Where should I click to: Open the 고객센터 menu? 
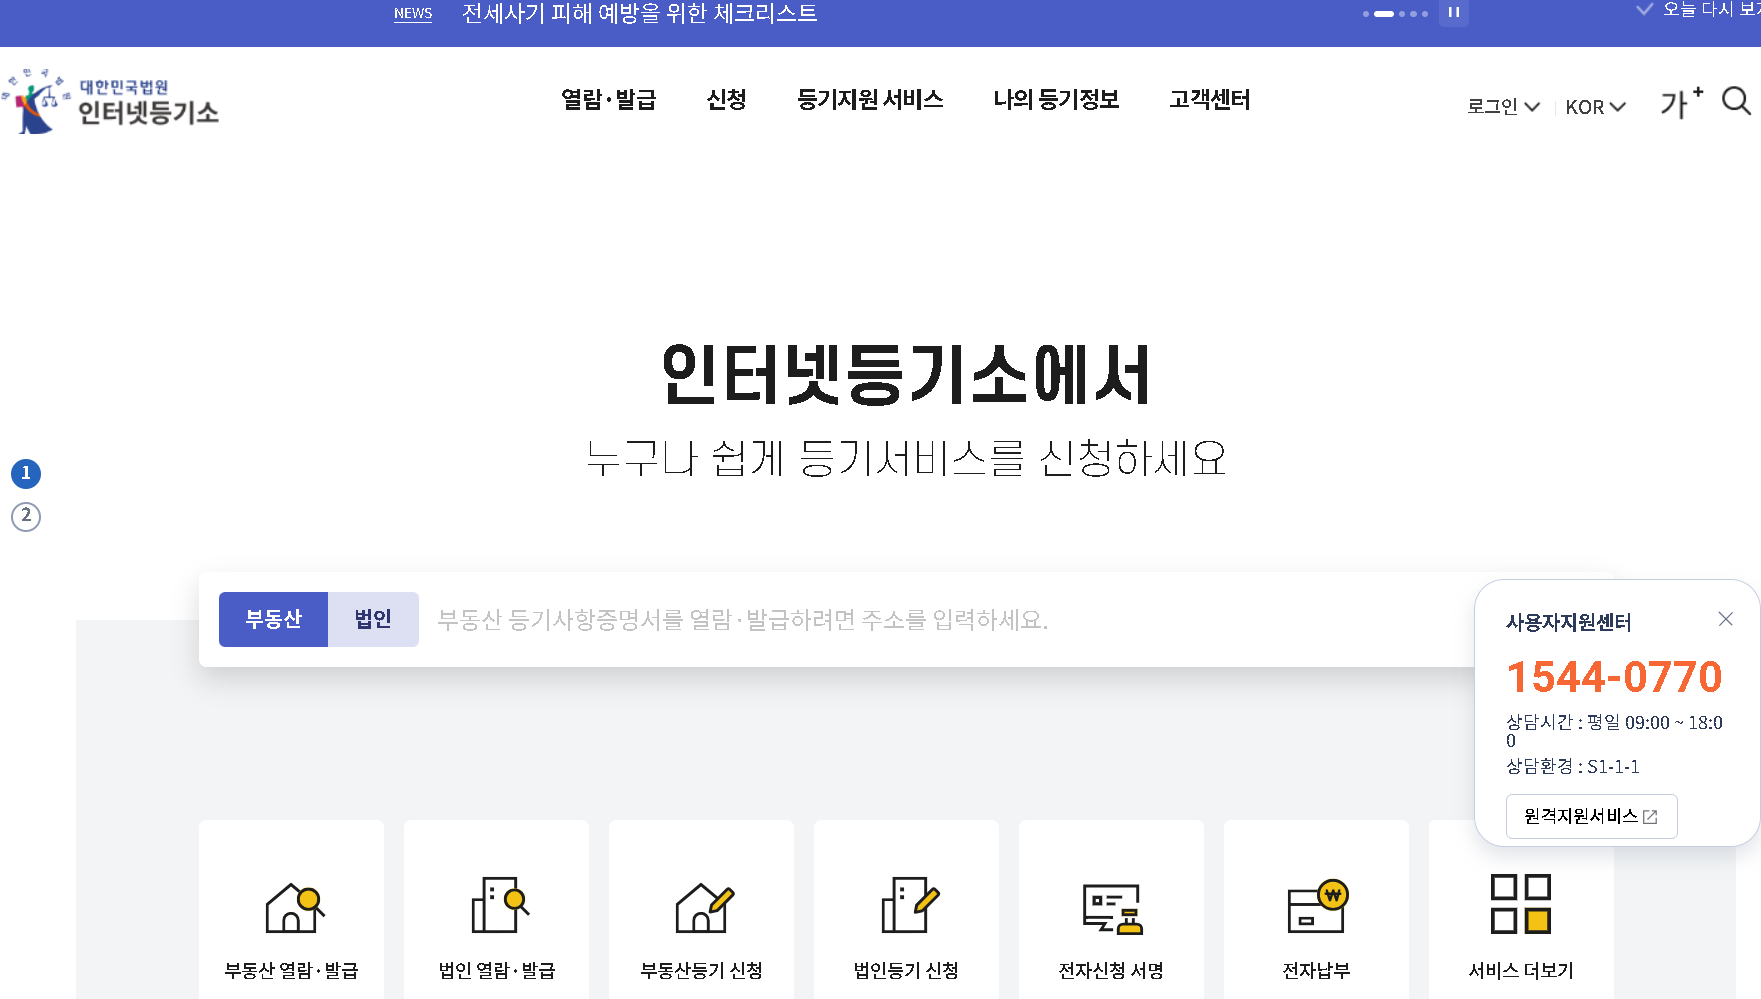click(1208, 100)
